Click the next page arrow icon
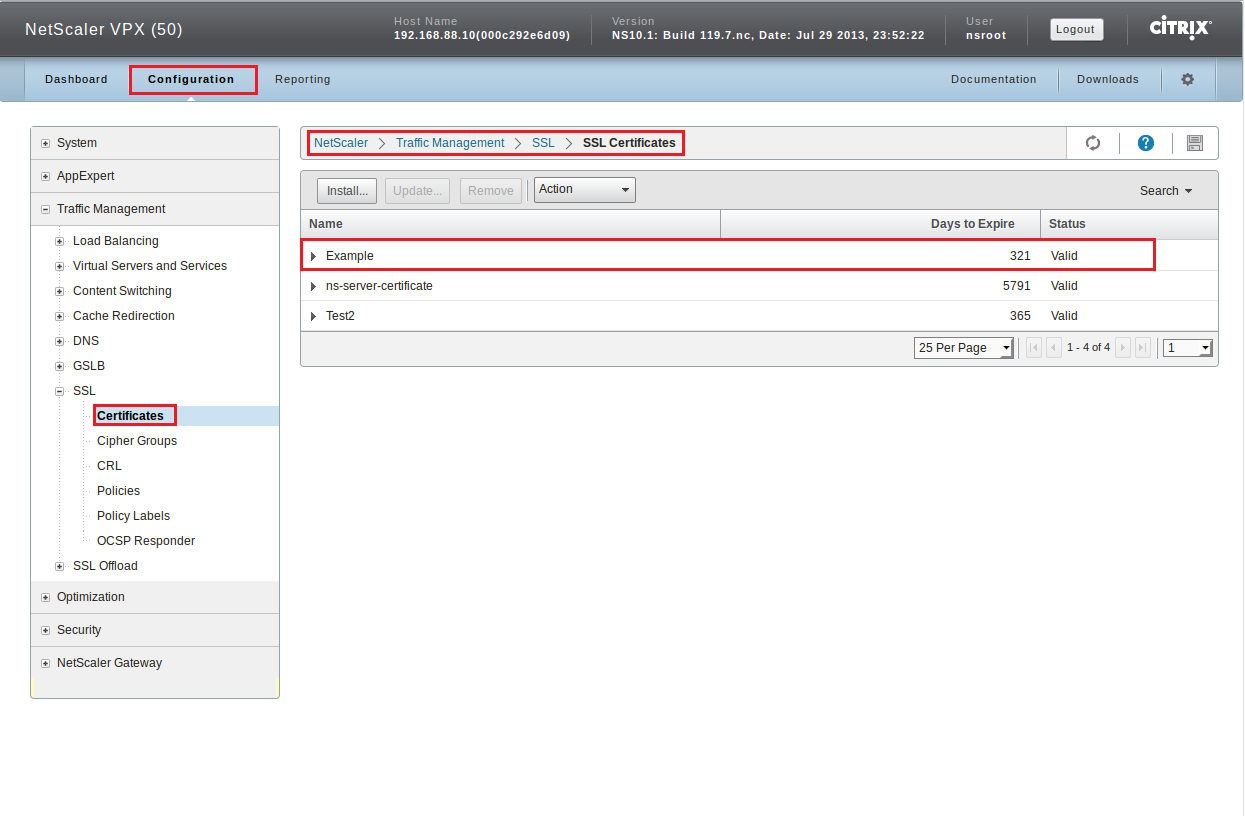This screenshot has height=816, width=1245. click(1123, 348)
